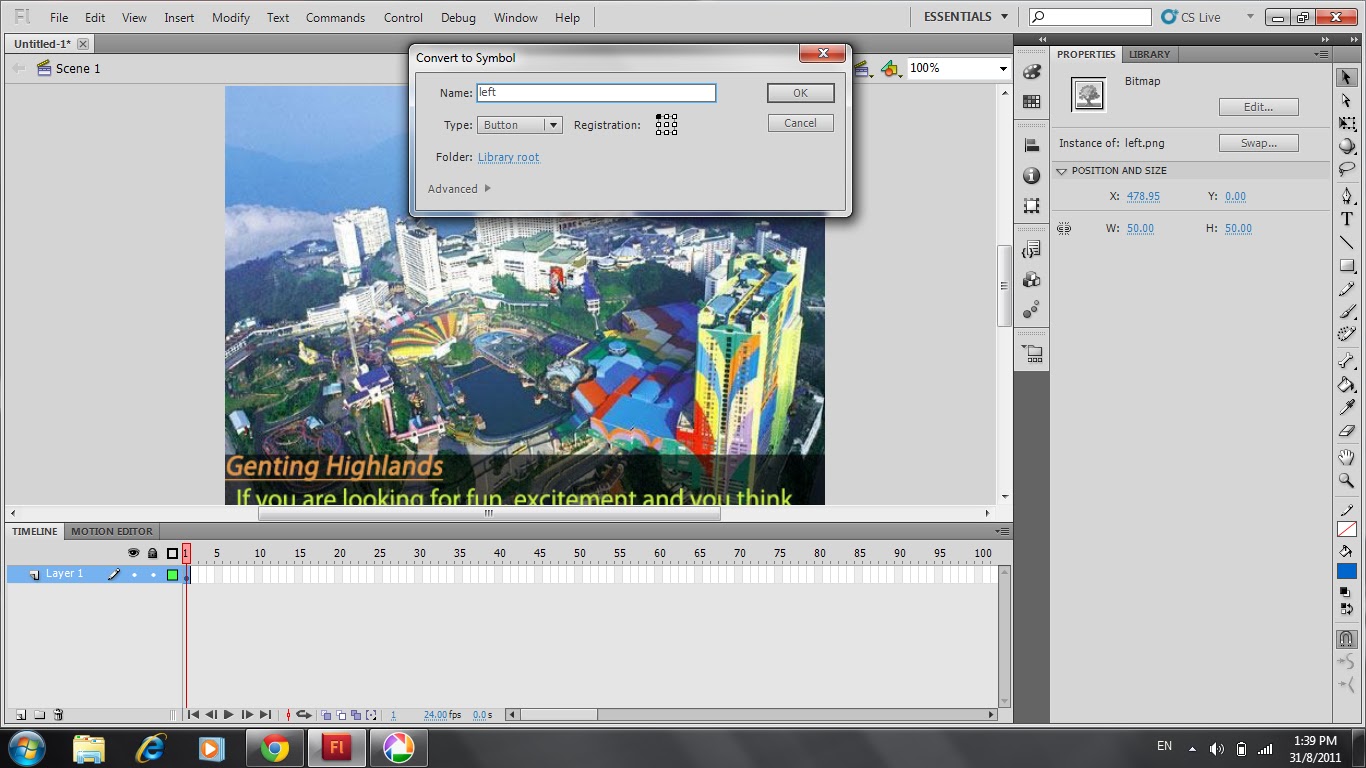Select the Brush tool
Screen dimensions: 1366x768
[1347, 311]
